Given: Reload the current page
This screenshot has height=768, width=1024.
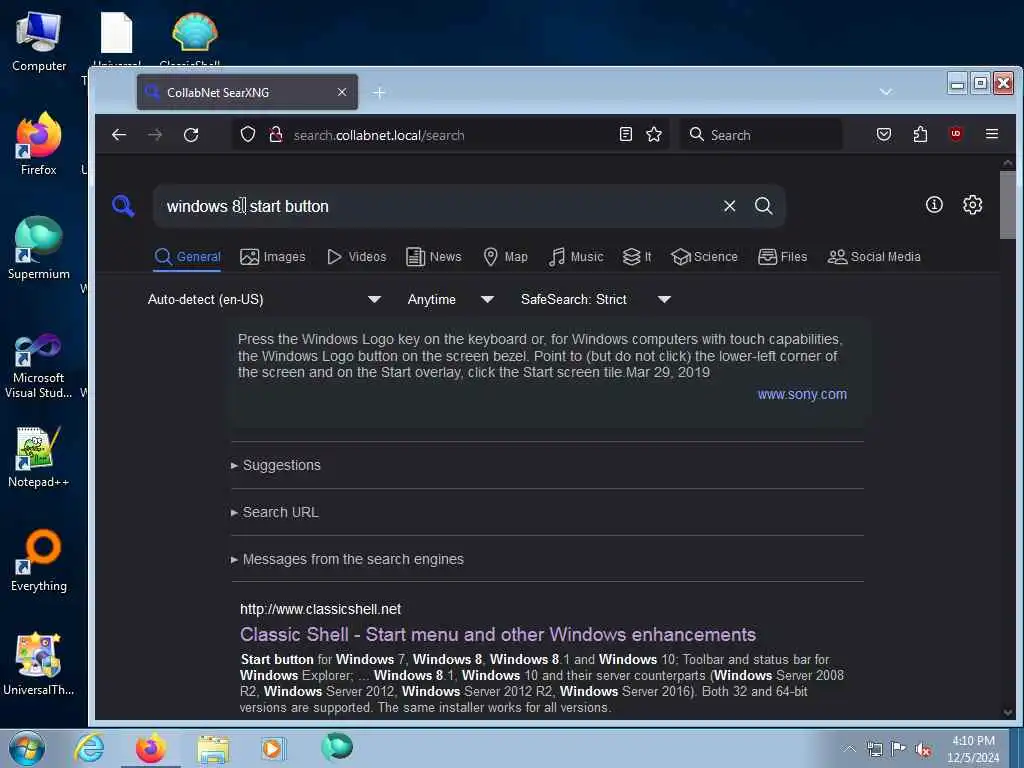Looking at the screenshot, I should [191, 135].
